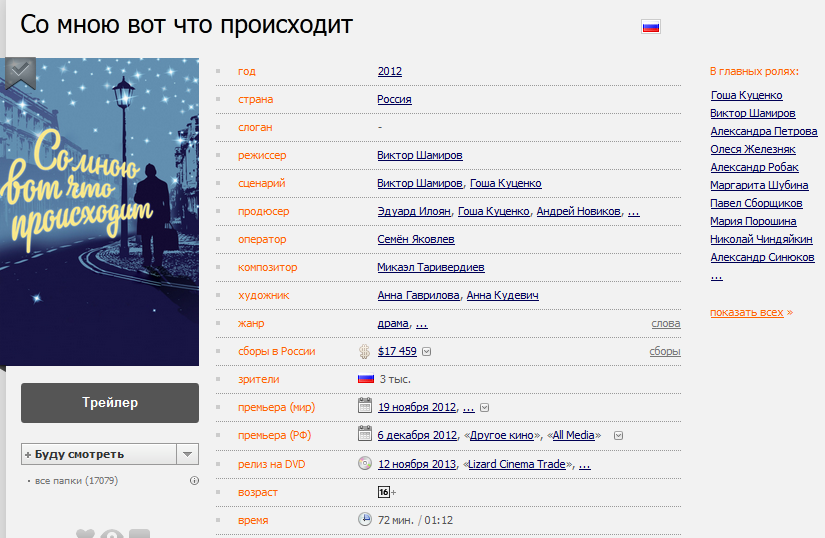The image size is (825, 538).
Task: Open Lizard Cinema Trade link
Action: click(517, 464)
